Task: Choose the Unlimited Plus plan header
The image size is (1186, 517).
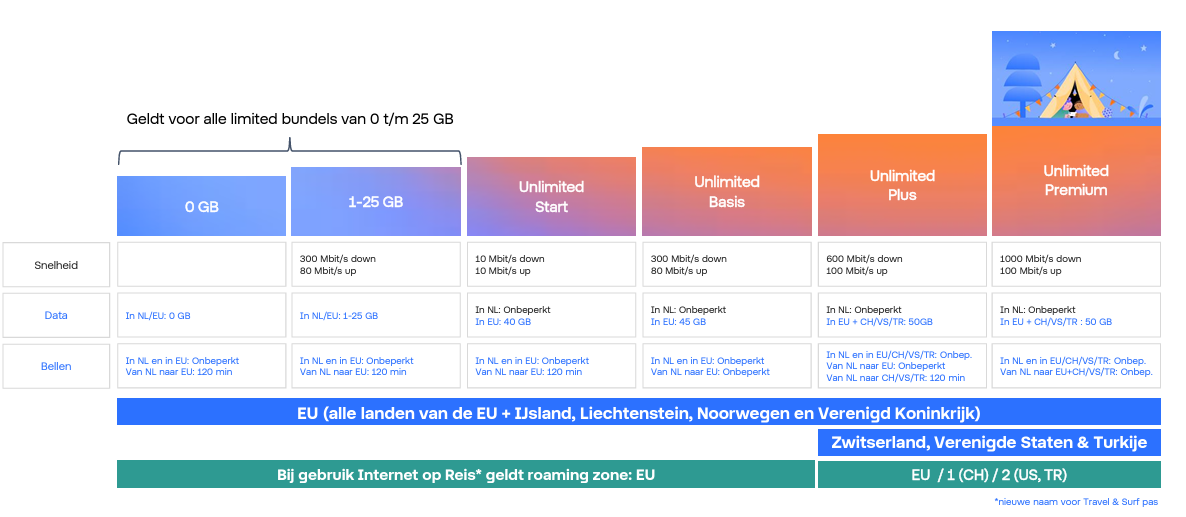Action: 902,185
